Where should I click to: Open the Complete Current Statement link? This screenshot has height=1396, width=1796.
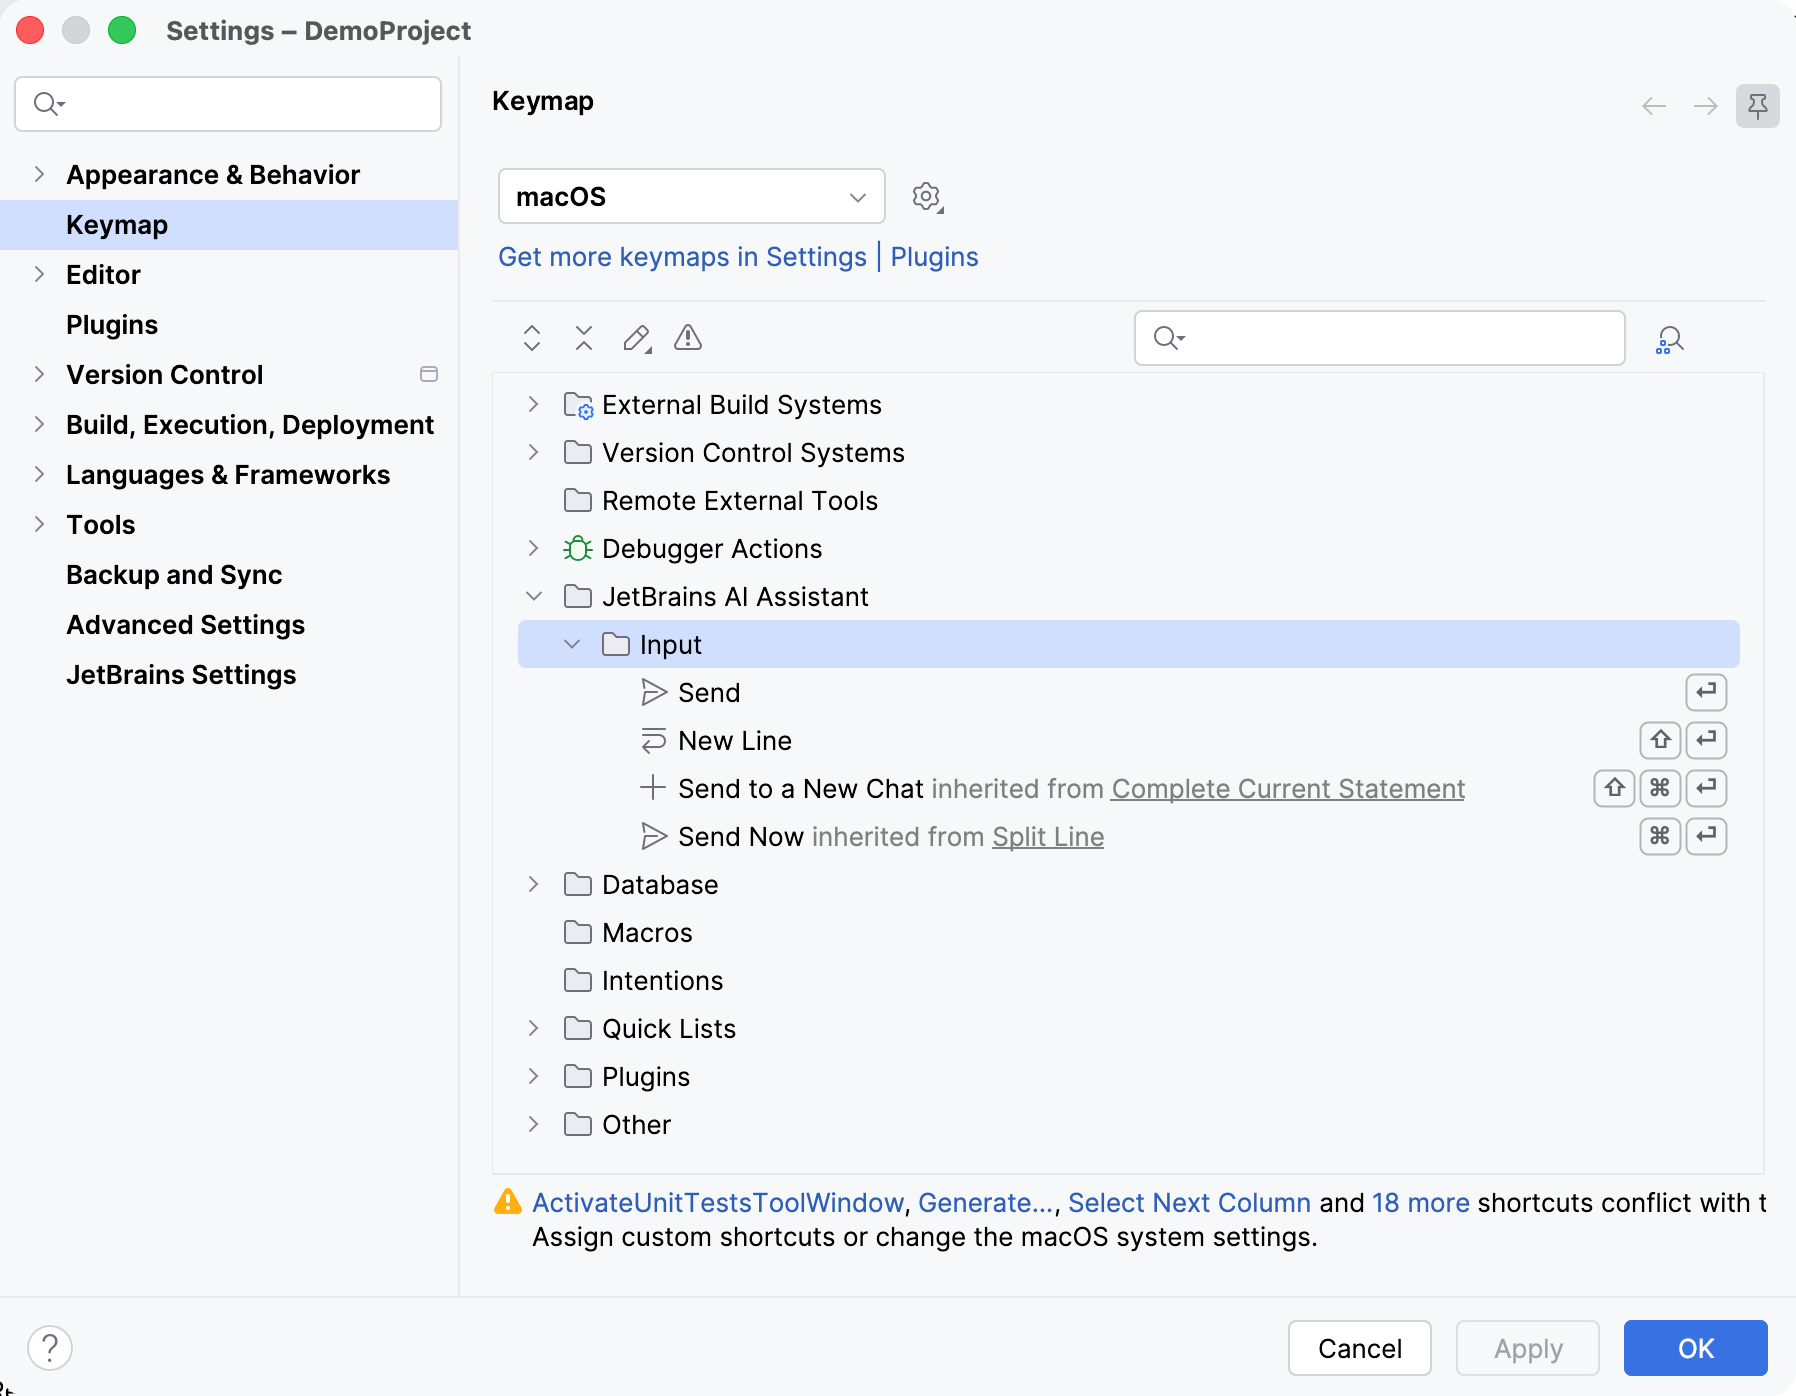[1288, 789]
